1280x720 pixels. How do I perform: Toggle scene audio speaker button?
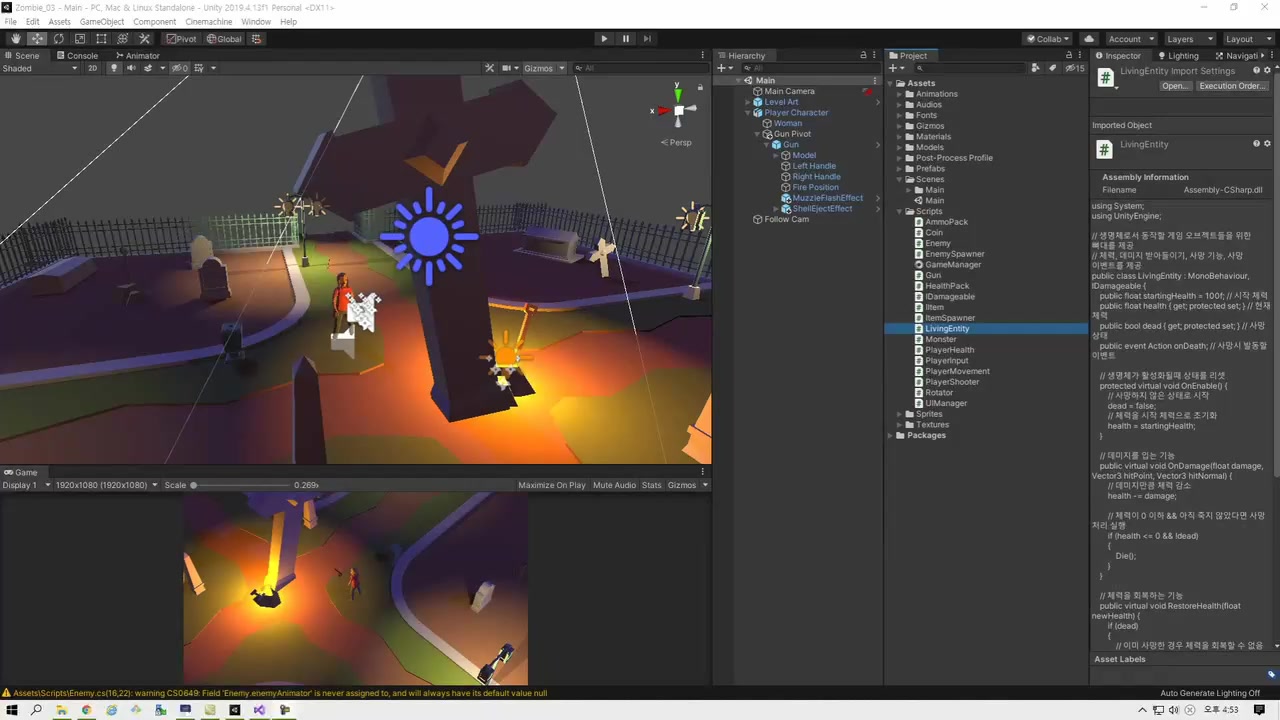coord(129,68)
